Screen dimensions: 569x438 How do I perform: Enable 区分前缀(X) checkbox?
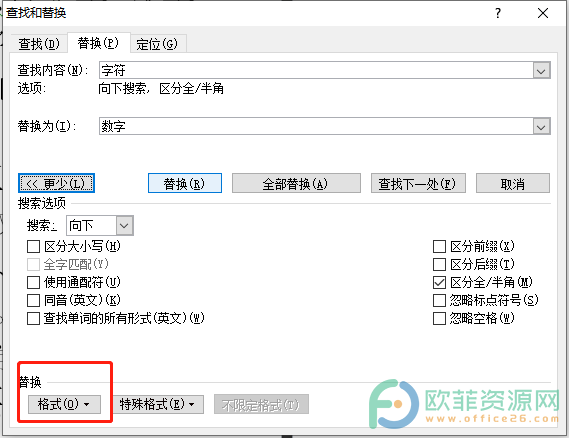pos(439,247)
